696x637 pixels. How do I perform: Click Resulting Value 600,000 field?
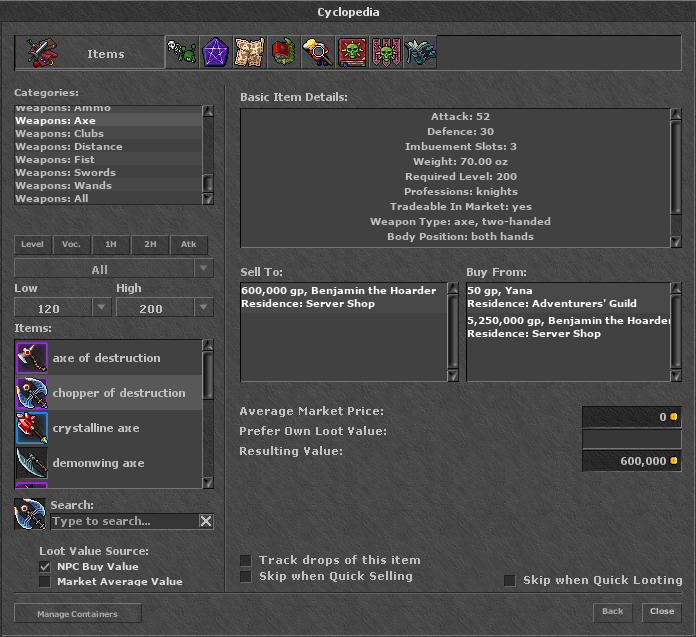(x=632, y=461)
